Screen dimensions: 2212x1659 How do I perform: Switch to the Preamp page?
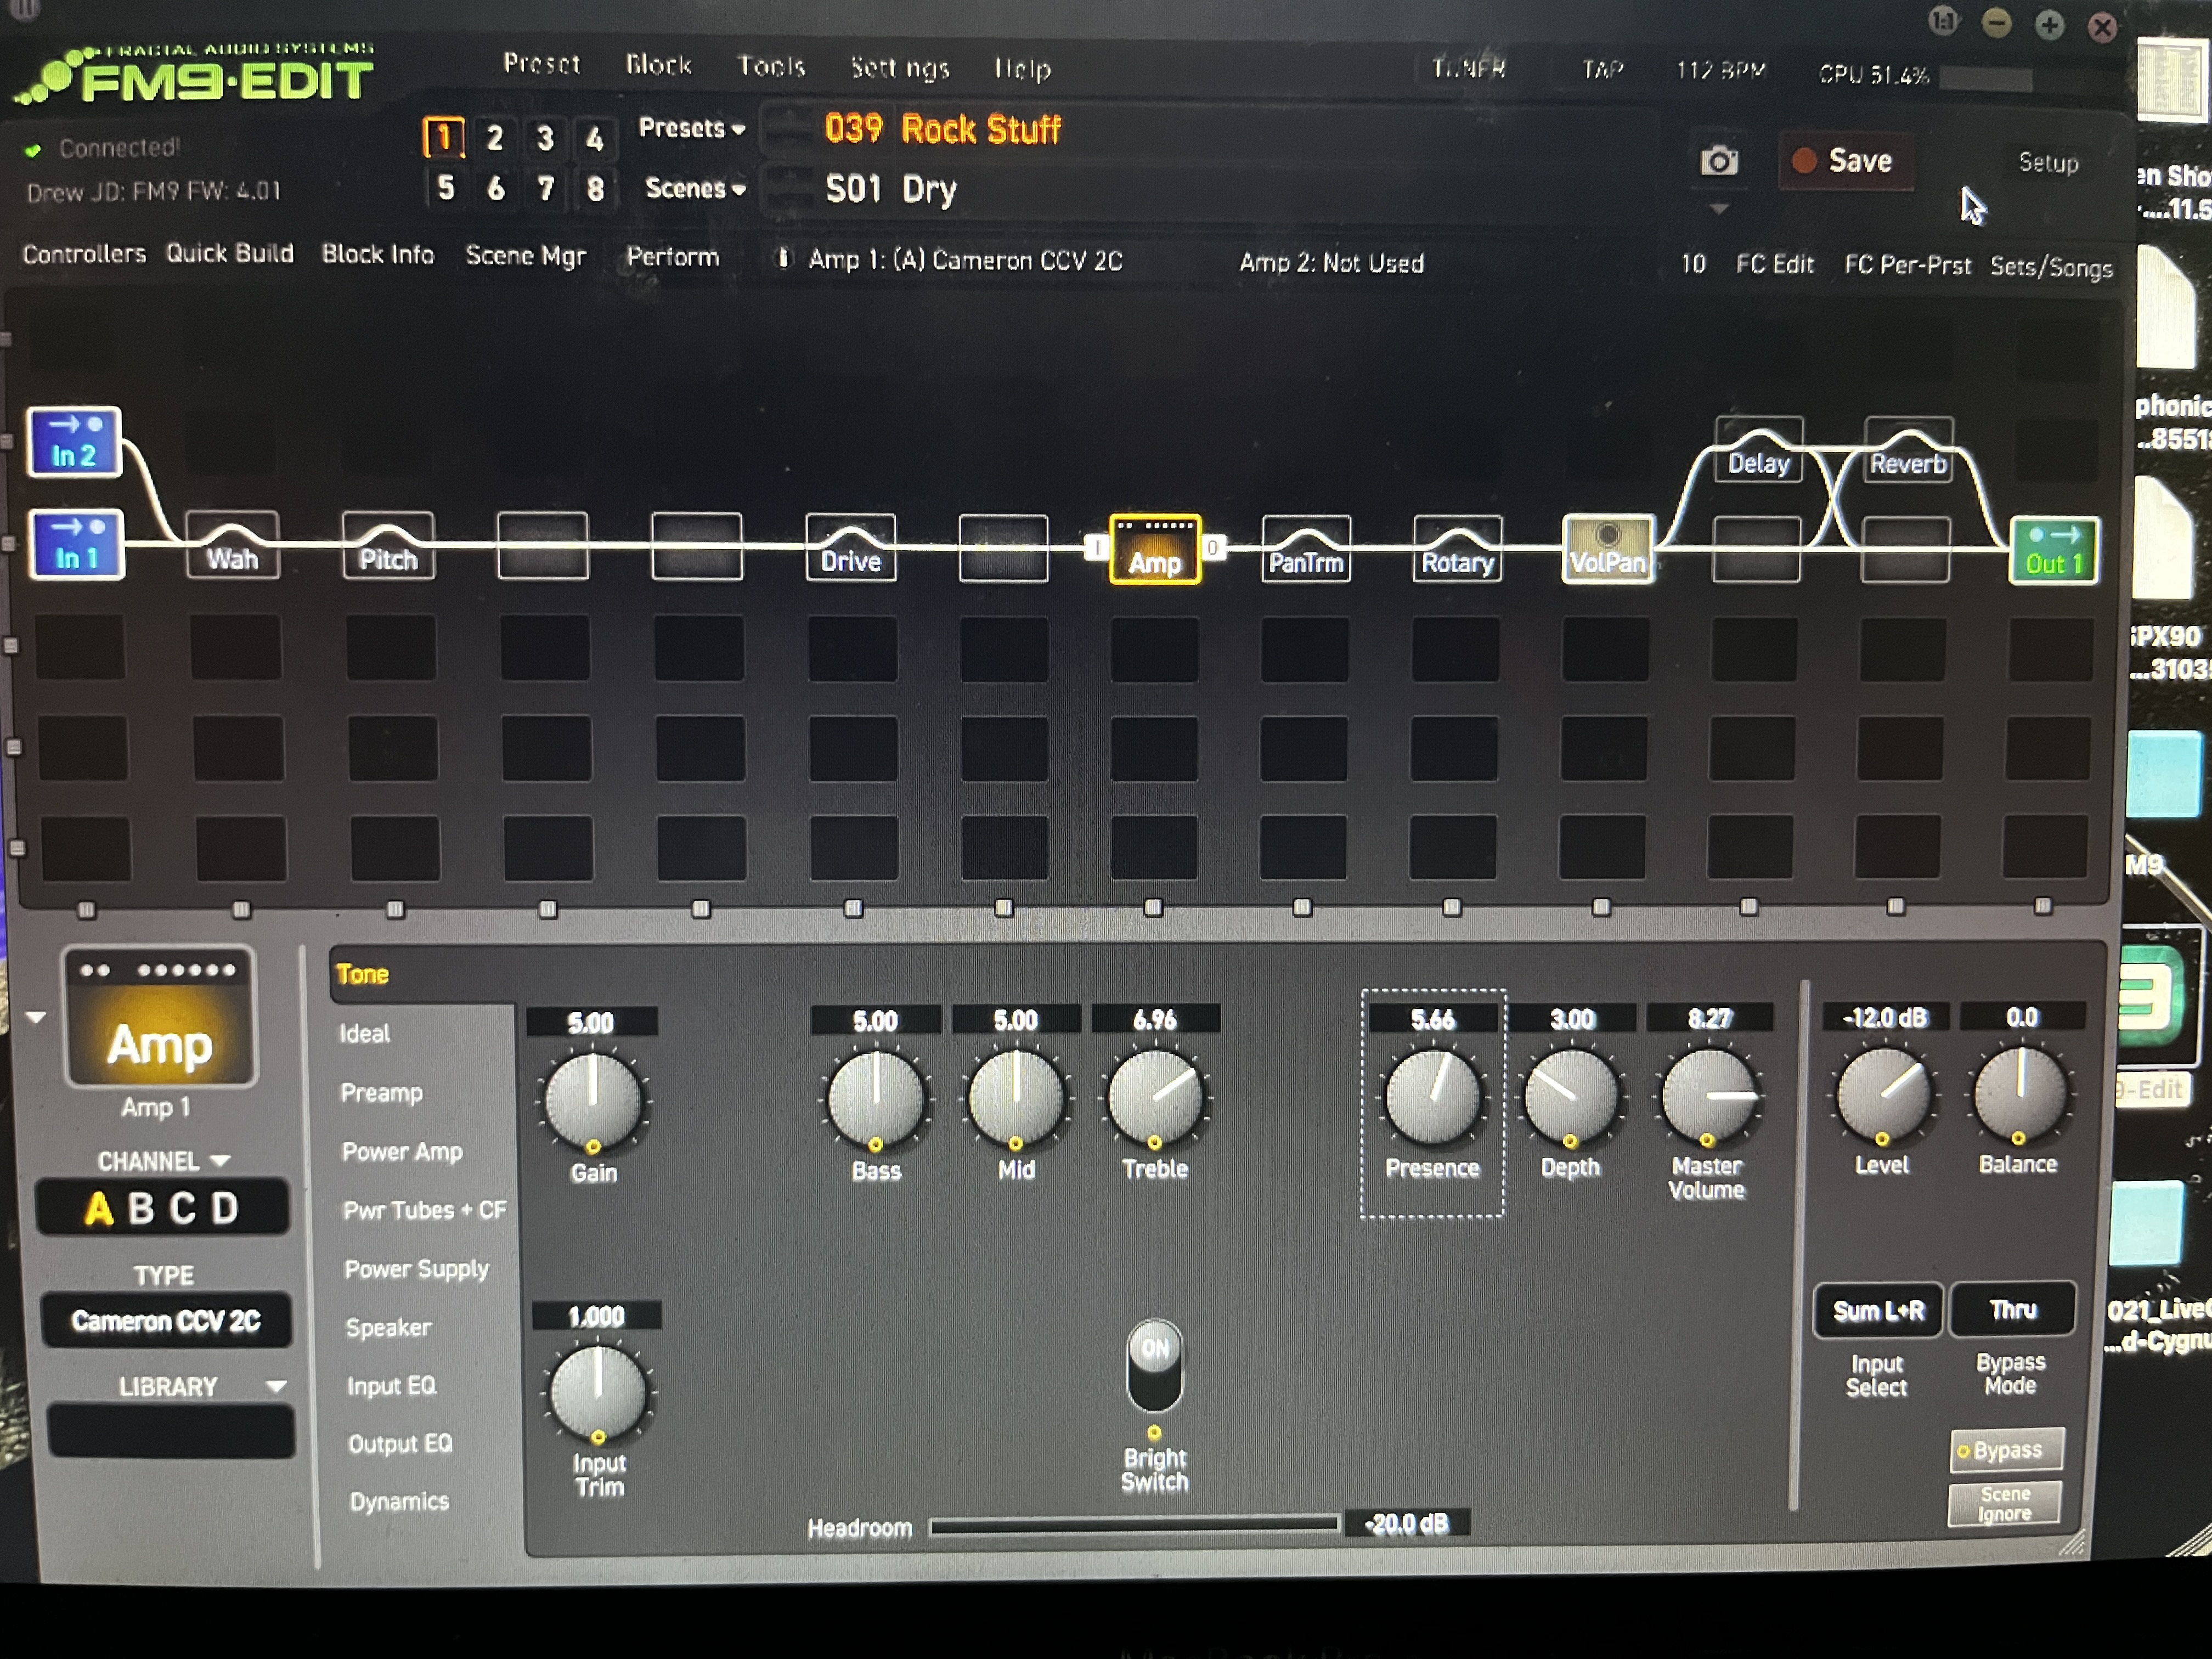[x=381, y=1093]
